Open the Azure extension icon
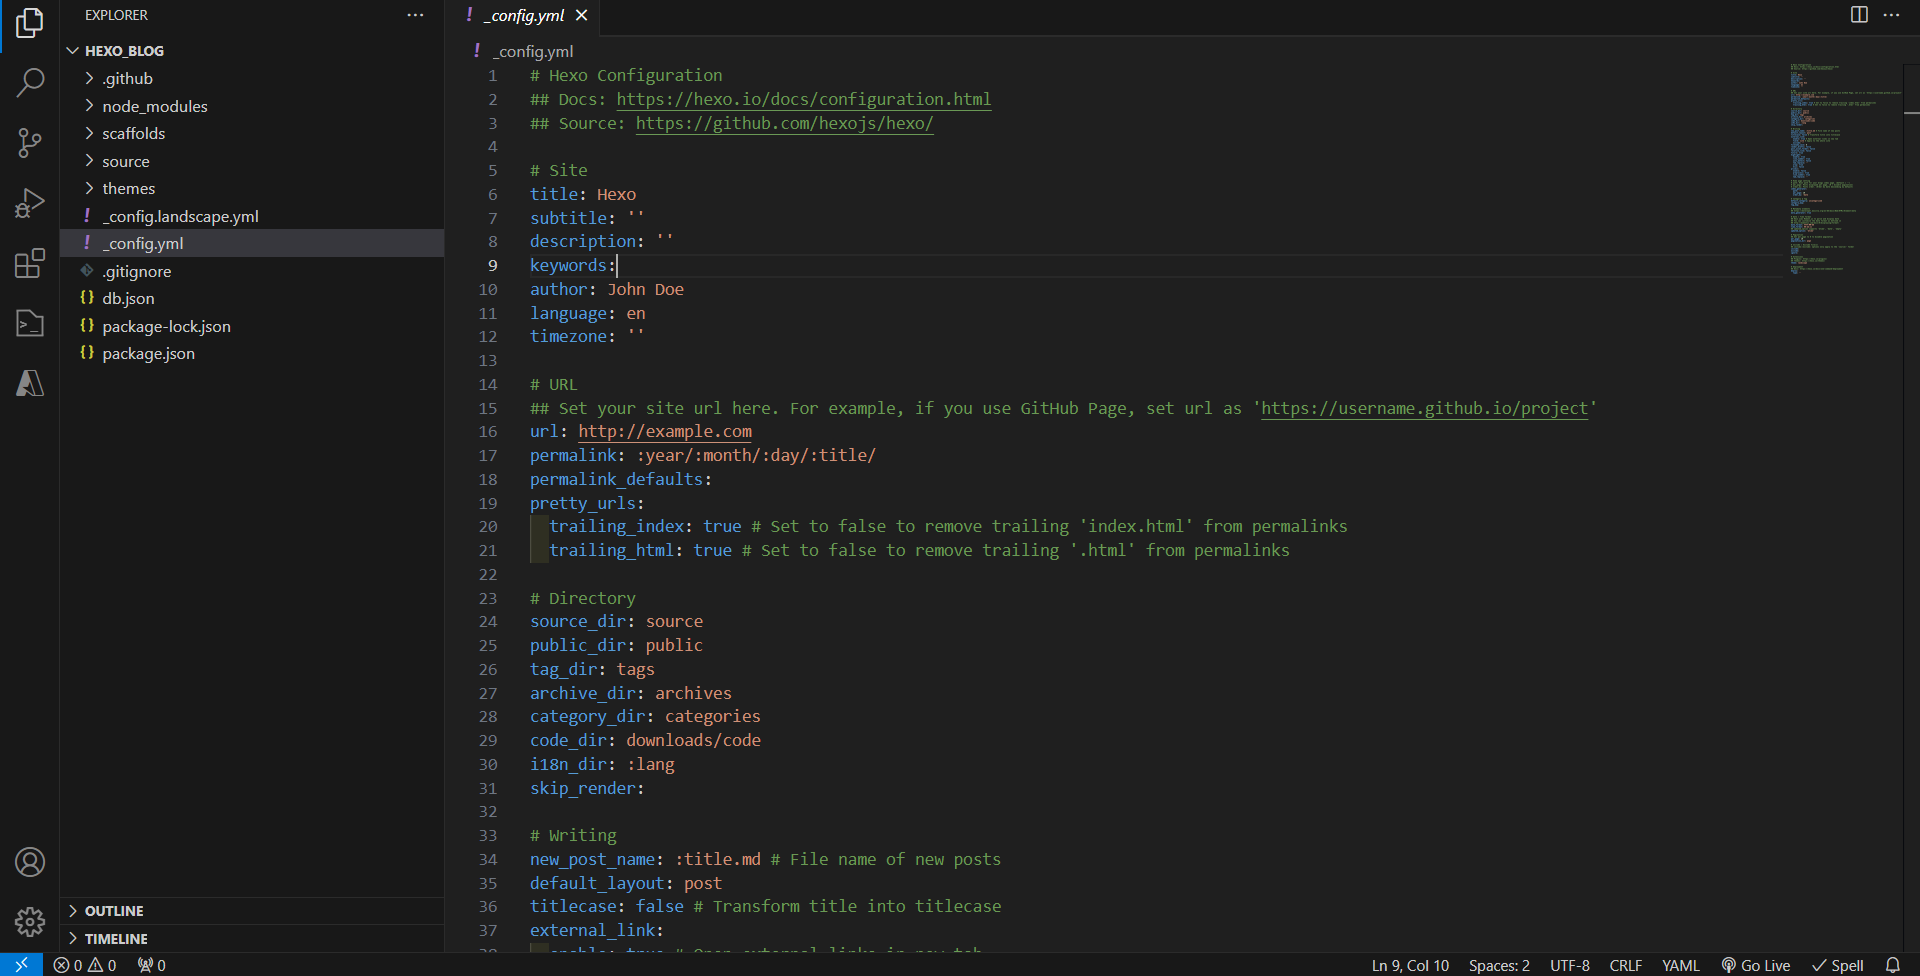The height and width of the screenshot is (976, 1920). point(30,383)
